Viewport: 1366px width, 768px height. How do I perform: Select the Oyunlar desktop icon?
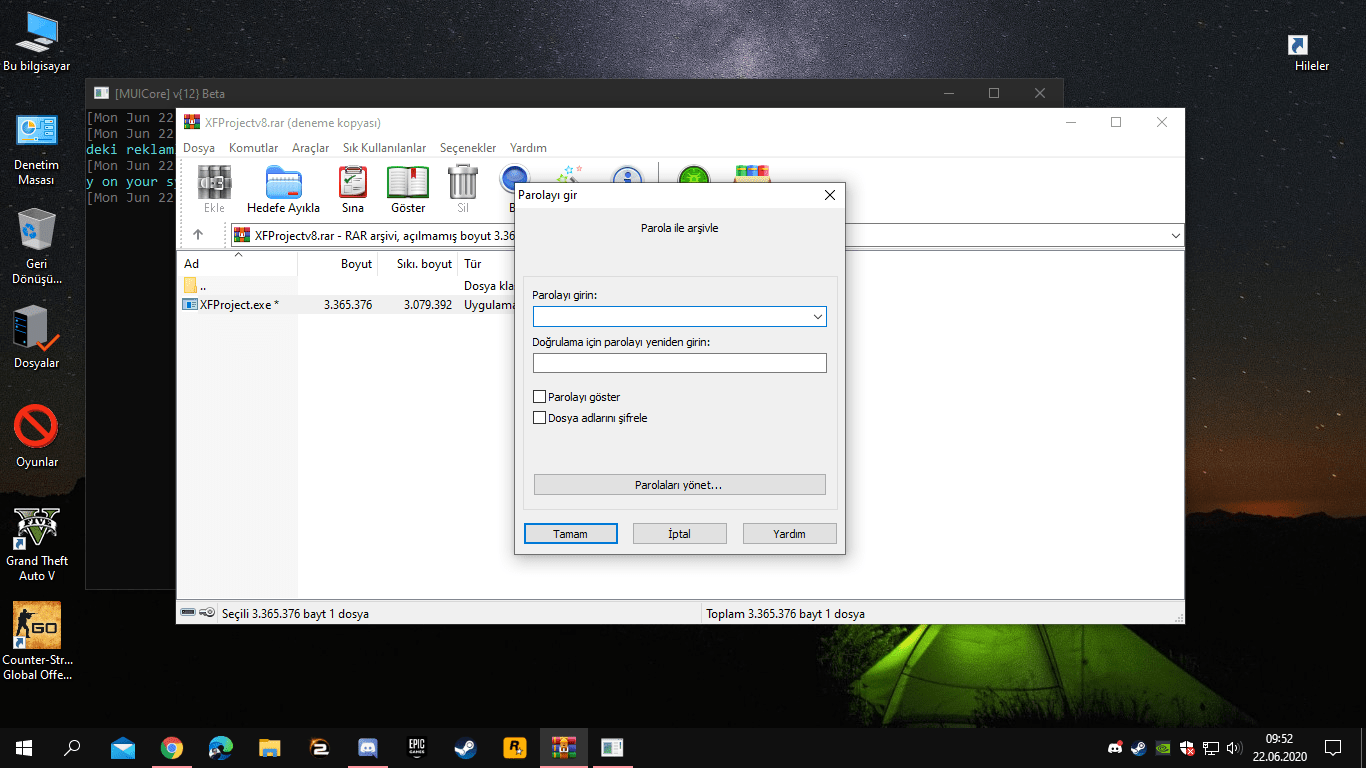[x=36, y=437]
